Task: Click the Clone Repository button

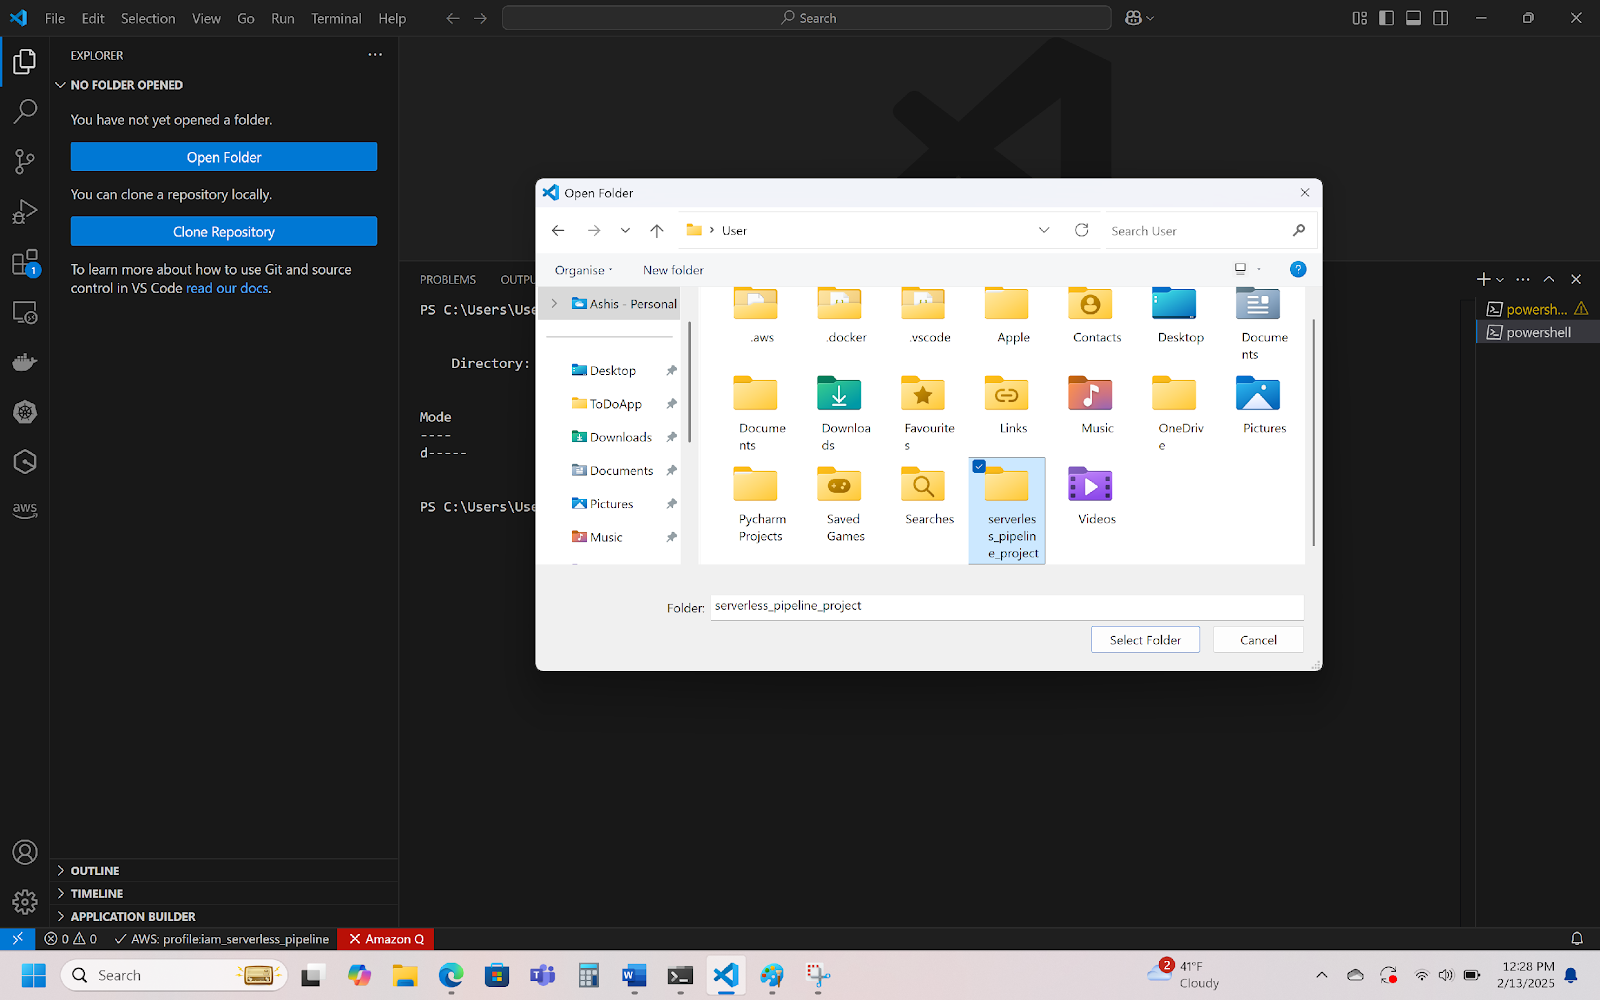Action: coord(224,231)
